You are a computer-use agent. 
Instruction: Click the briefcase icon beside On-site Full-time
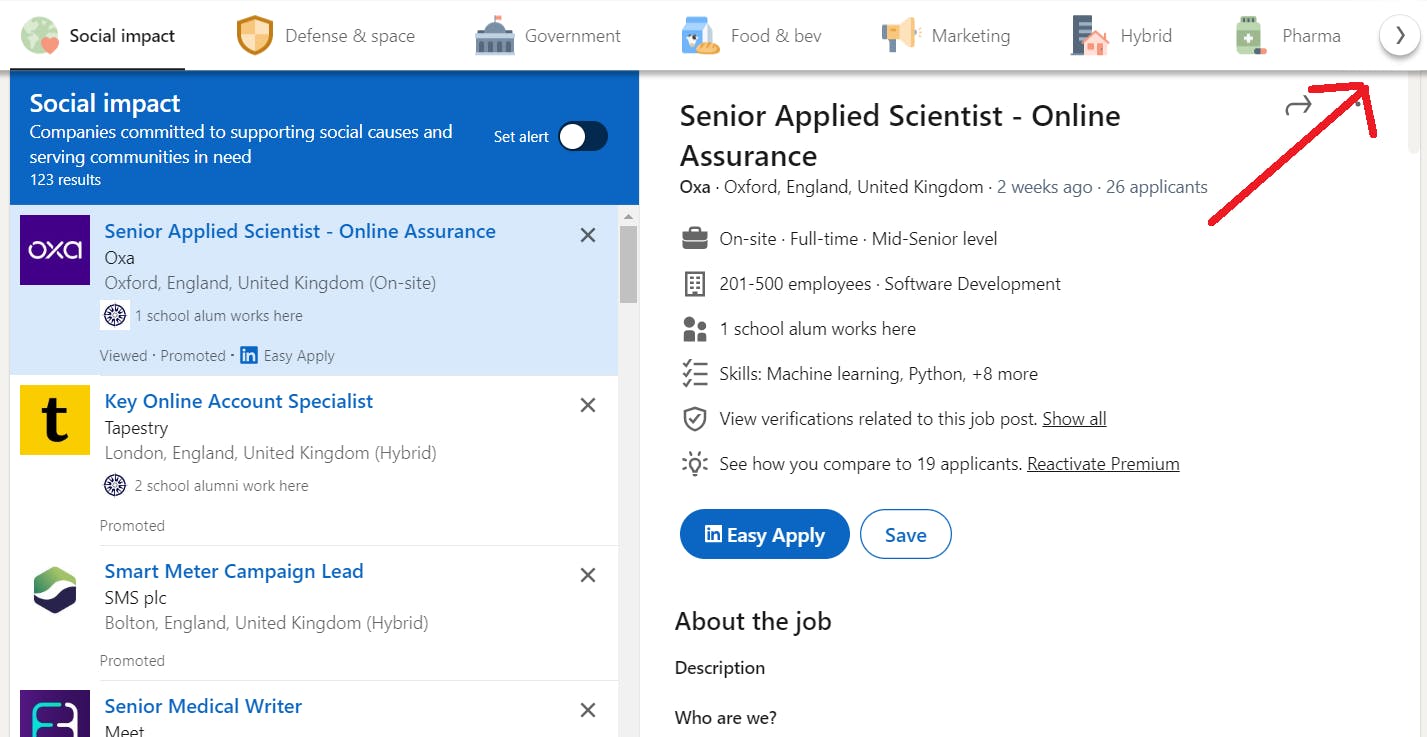click(x=694, y=239)
